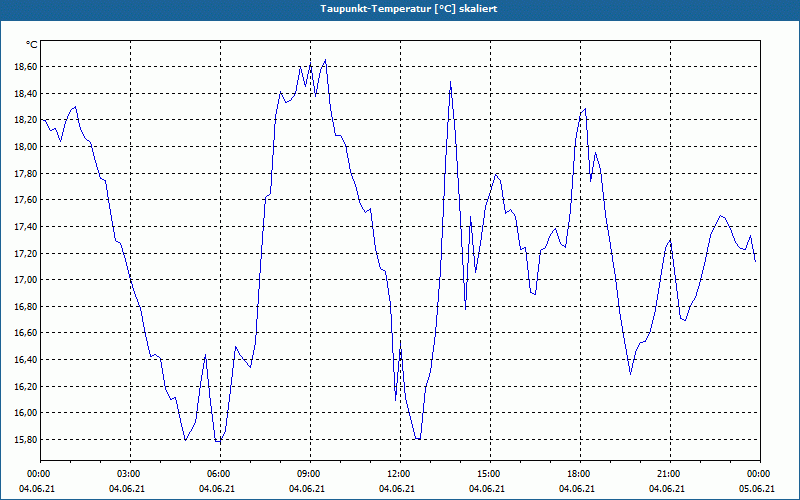Click the 03:00 time axis label

131,474
